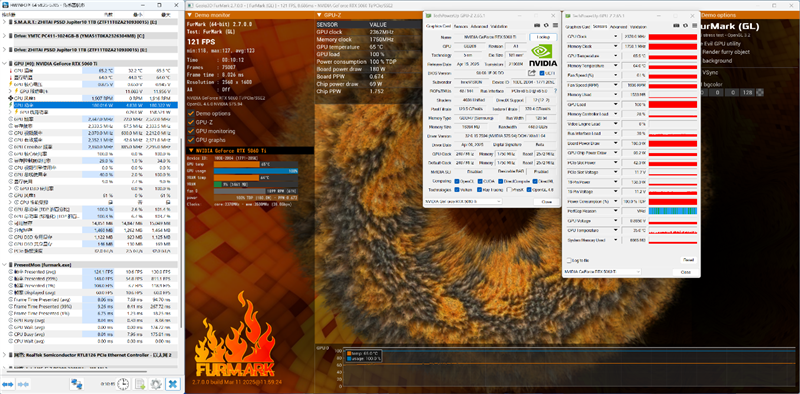Click the HWiNFO clock reset timer icon
This screenshot has width=800, height=394.
point(123,383)
